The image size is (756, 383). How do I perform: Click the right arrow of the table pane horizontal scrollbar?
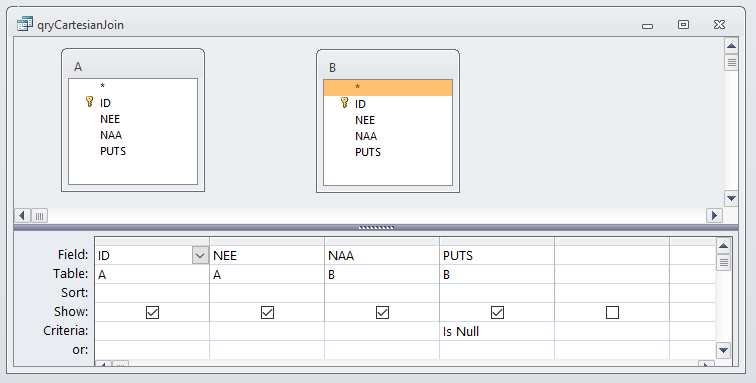(714, 215)
